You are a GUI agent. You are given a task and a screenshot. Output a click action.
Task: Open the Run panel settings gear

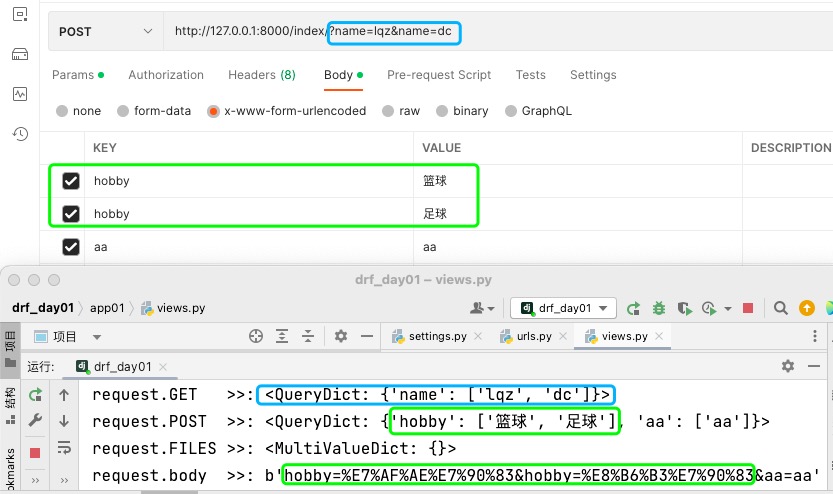pyautogui.click(x=787, y=366)
